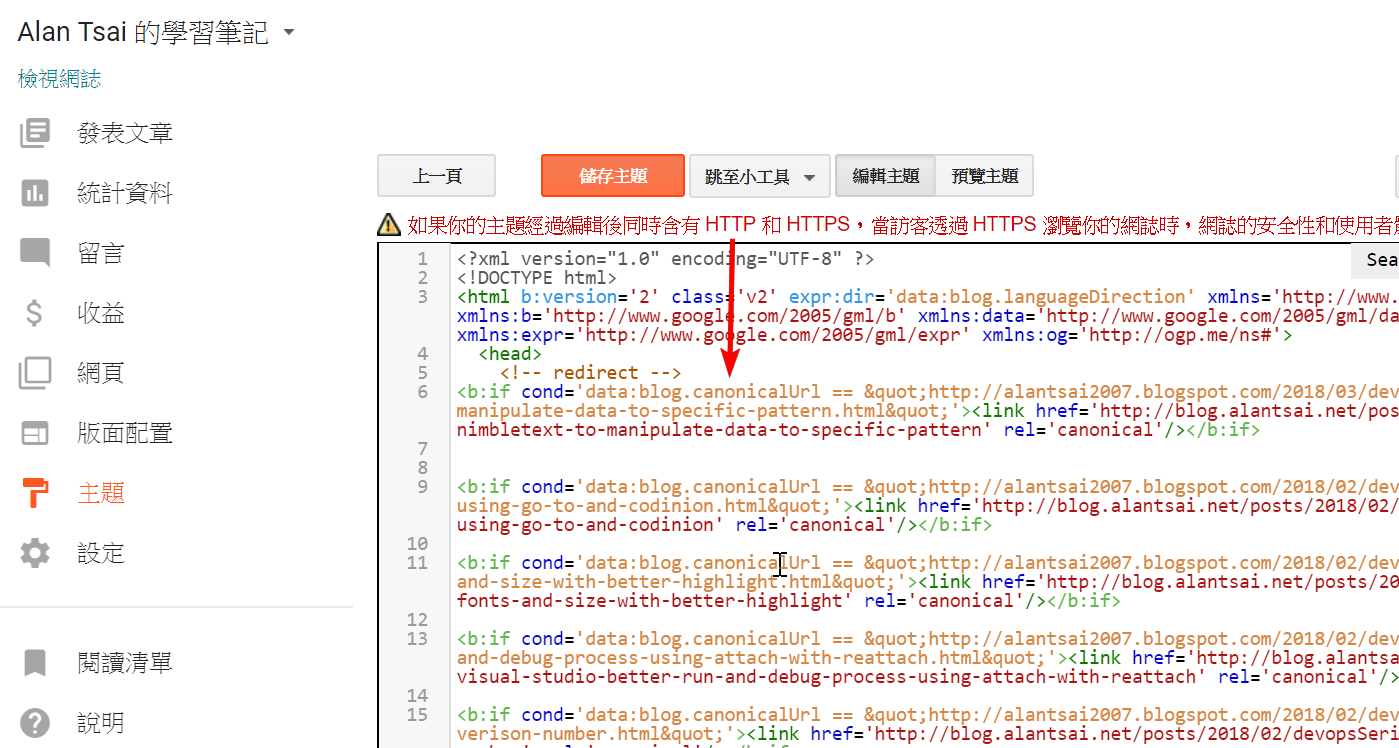The image size is (1399, 748).
Task: Click line number 6 in the gutter
Action: (423, 392)
